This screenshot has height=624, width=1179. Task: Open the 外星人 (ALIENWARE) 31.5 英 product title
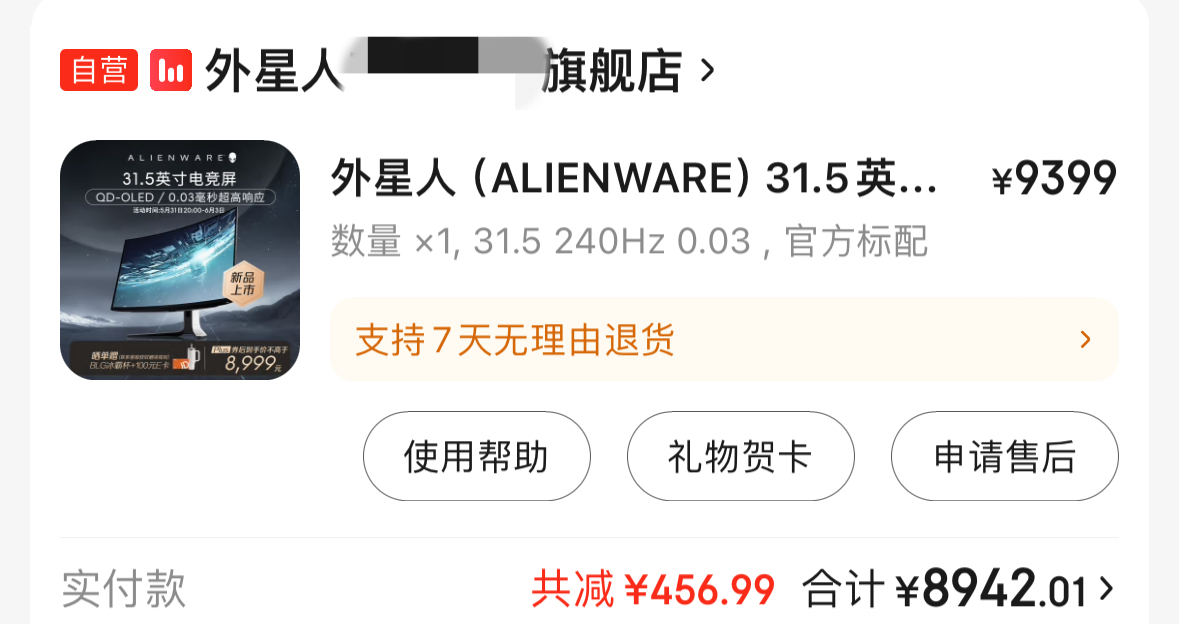[634, 180]
